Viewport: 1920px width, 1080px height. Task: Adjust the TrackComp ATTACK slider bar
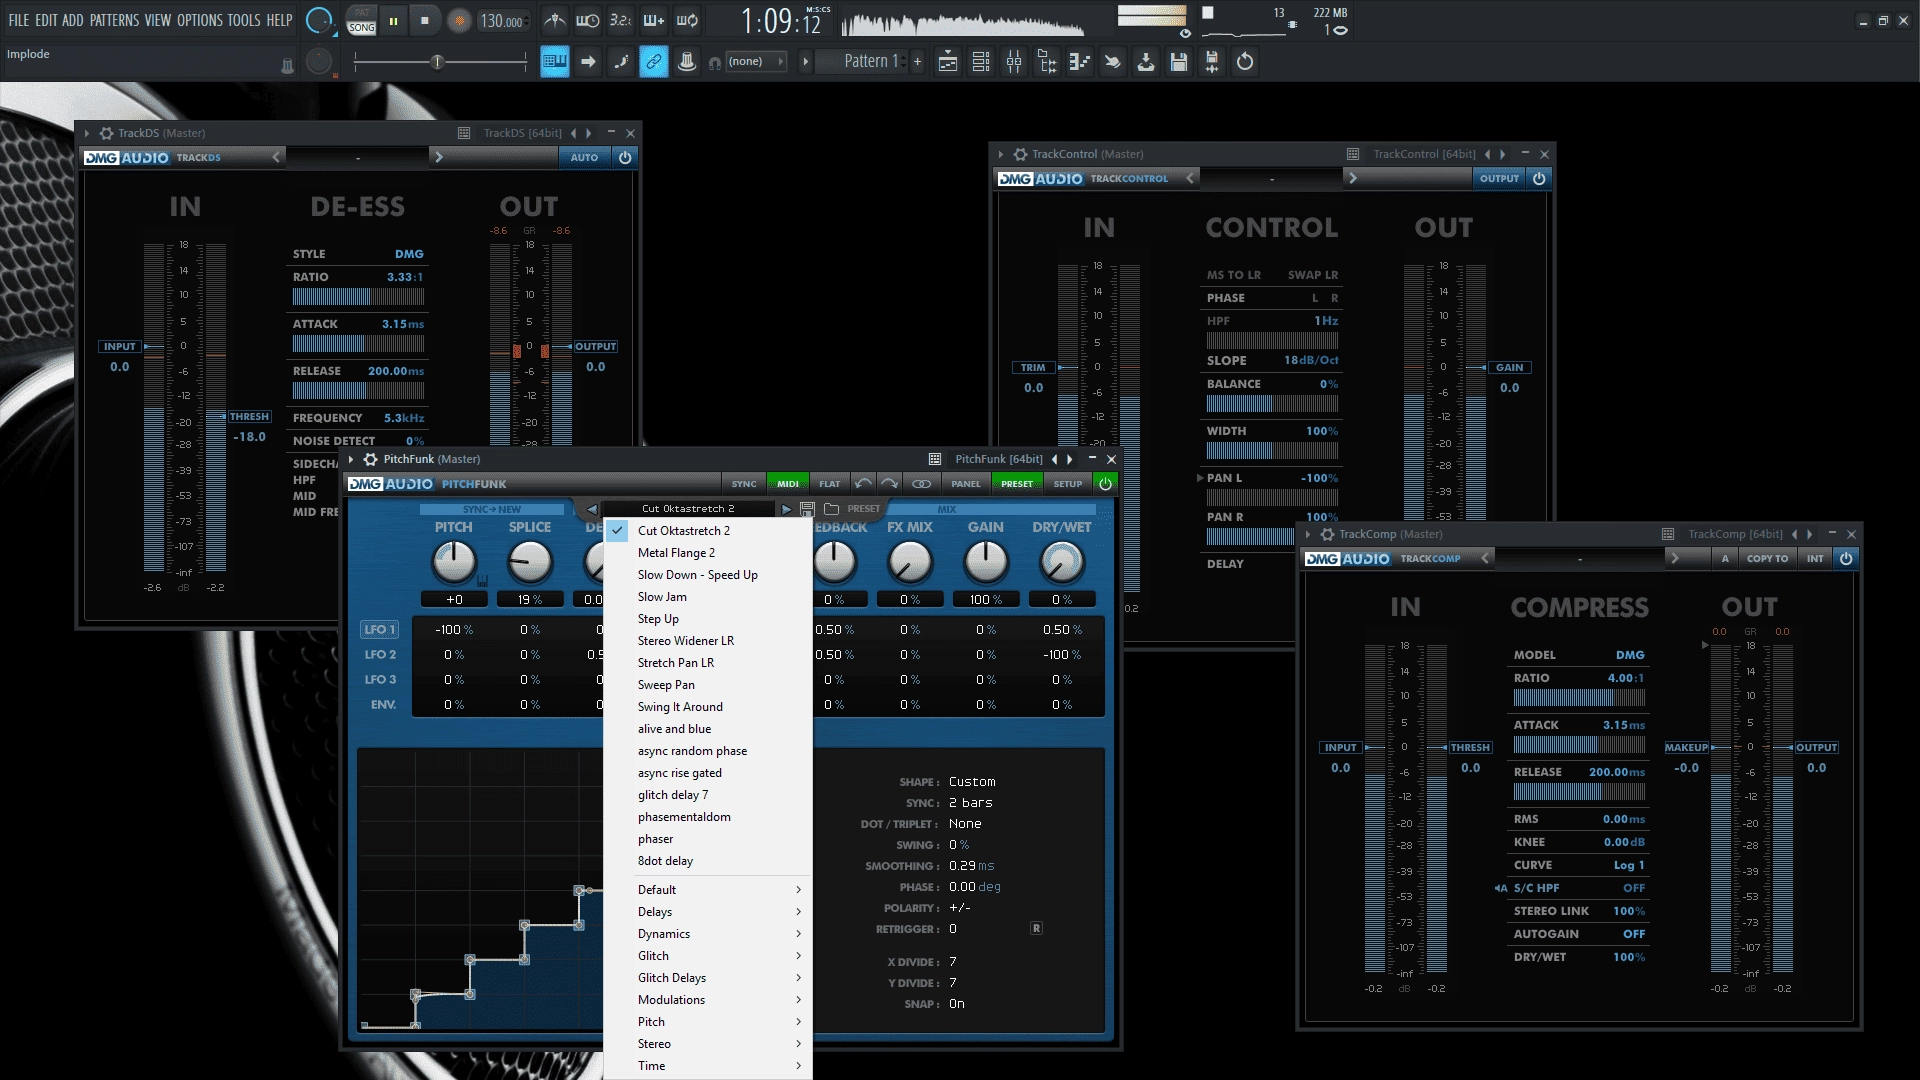pos(1579,745)
